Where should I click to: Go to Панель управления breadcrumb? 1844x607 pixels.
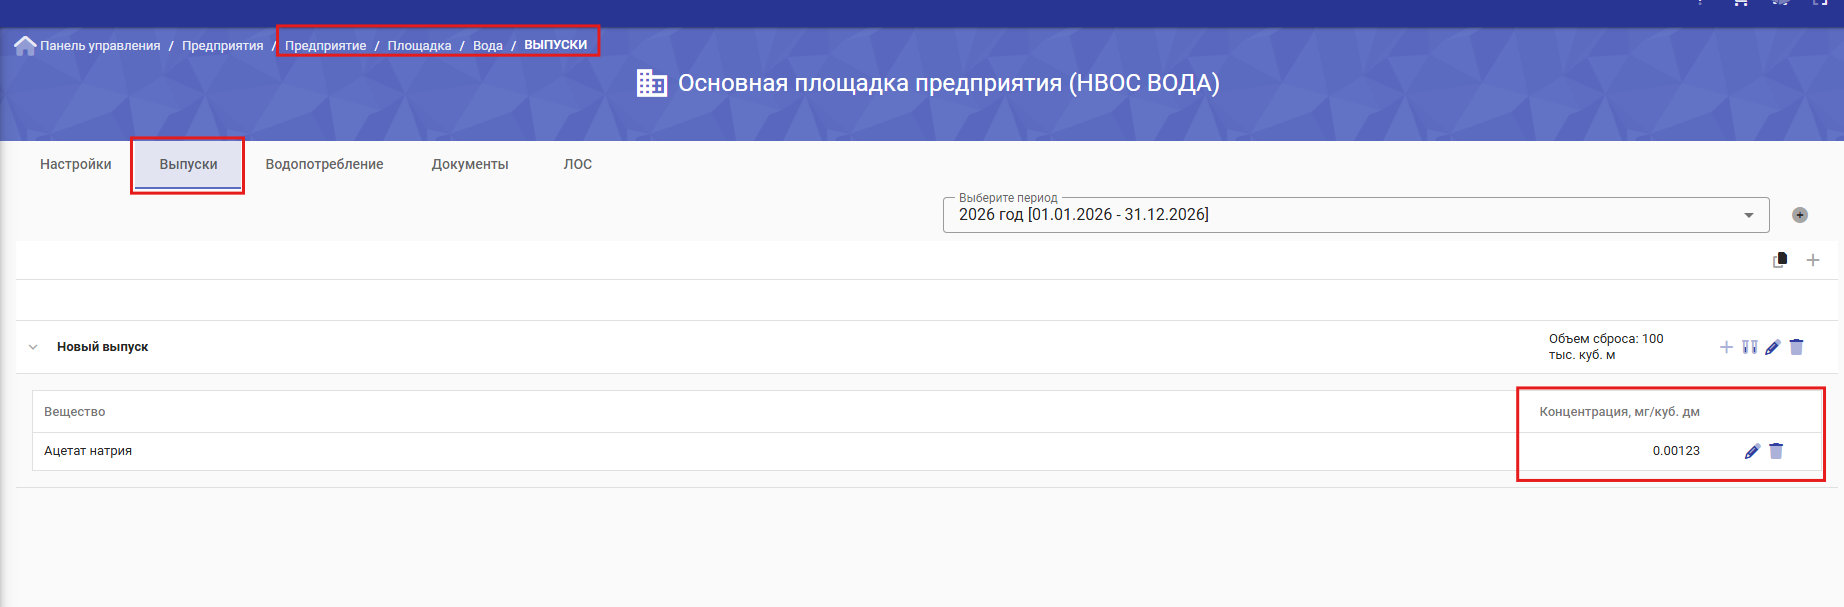pos(100,46)
